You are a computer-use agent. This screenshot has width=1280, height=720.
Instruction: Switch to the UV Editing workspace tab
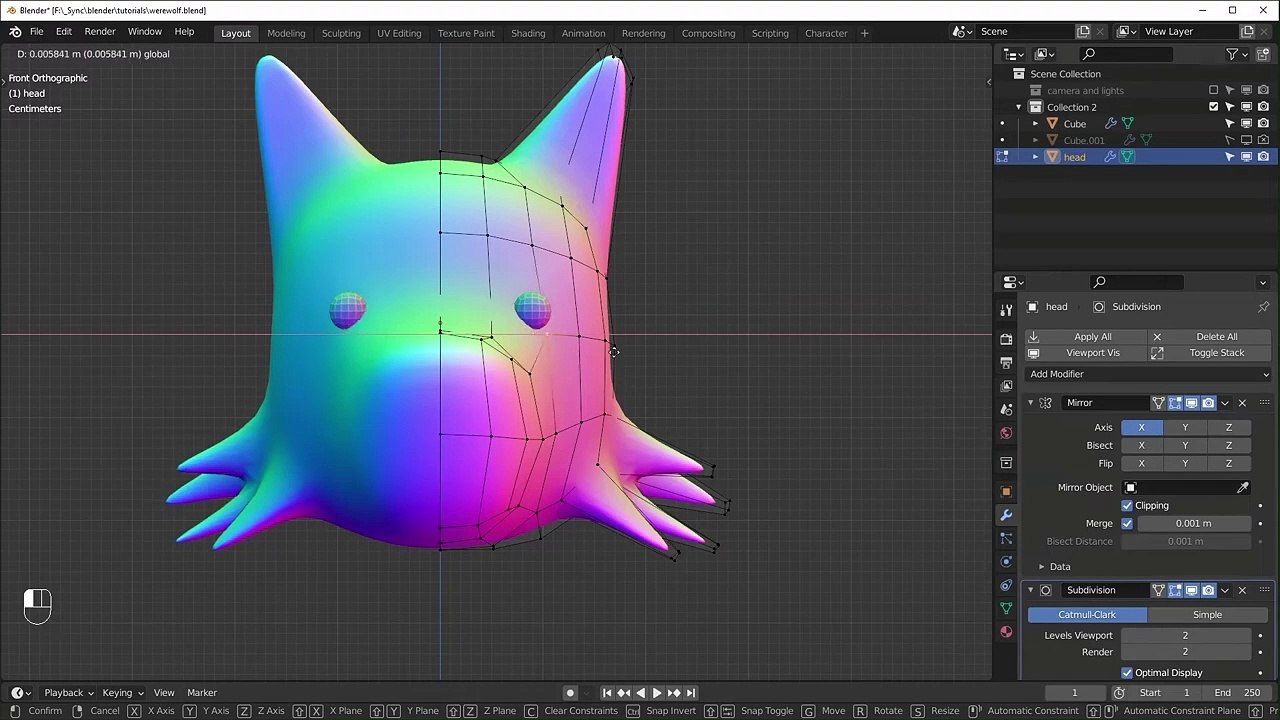[399, 33]
